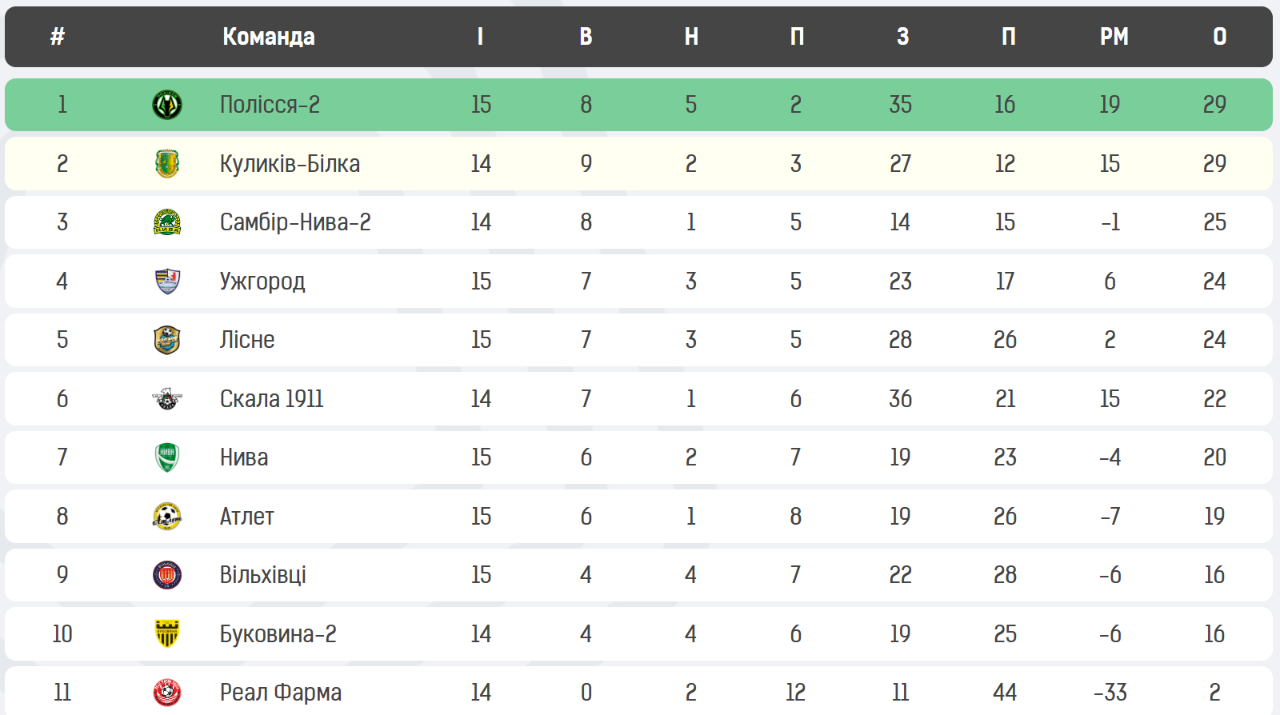
Task: Click the Лісне team crest icon
Action: (167, 340)
